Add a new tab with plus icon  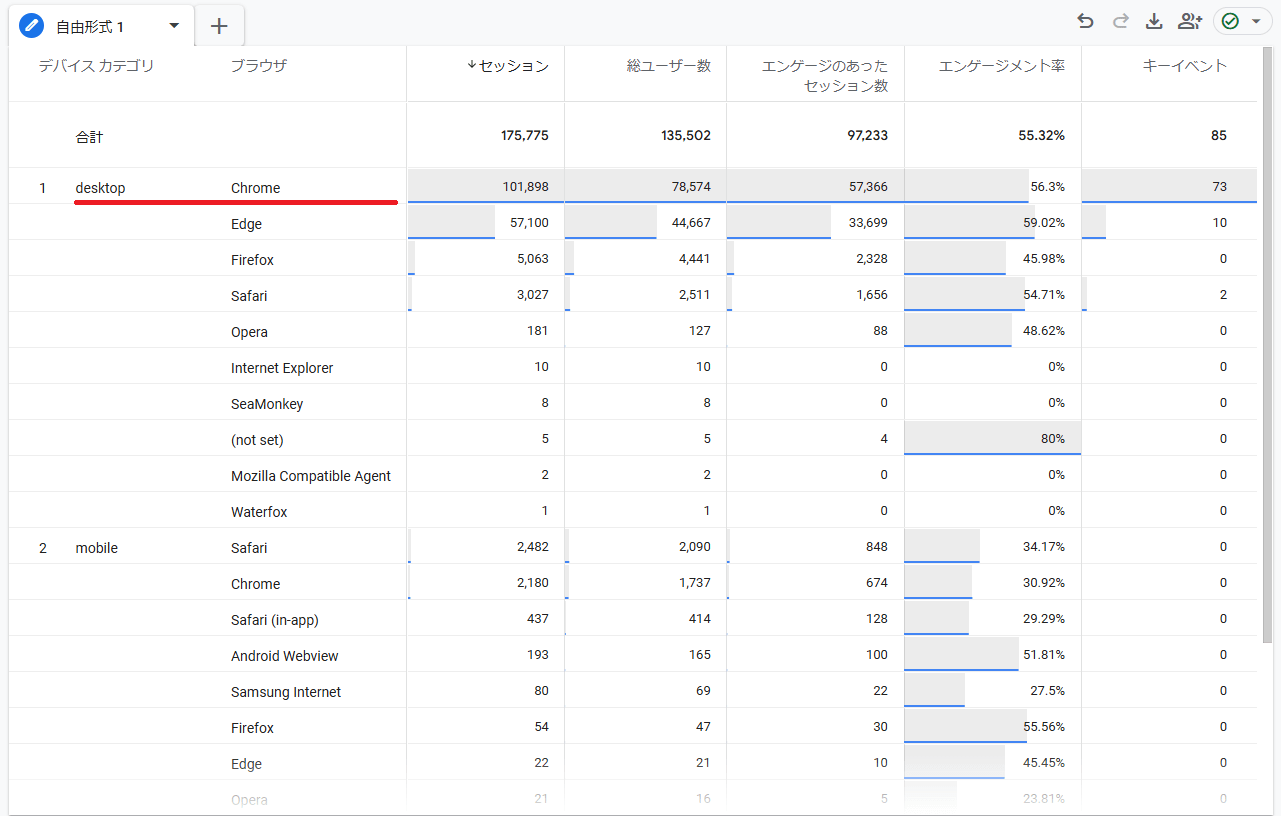click(220, 26)
